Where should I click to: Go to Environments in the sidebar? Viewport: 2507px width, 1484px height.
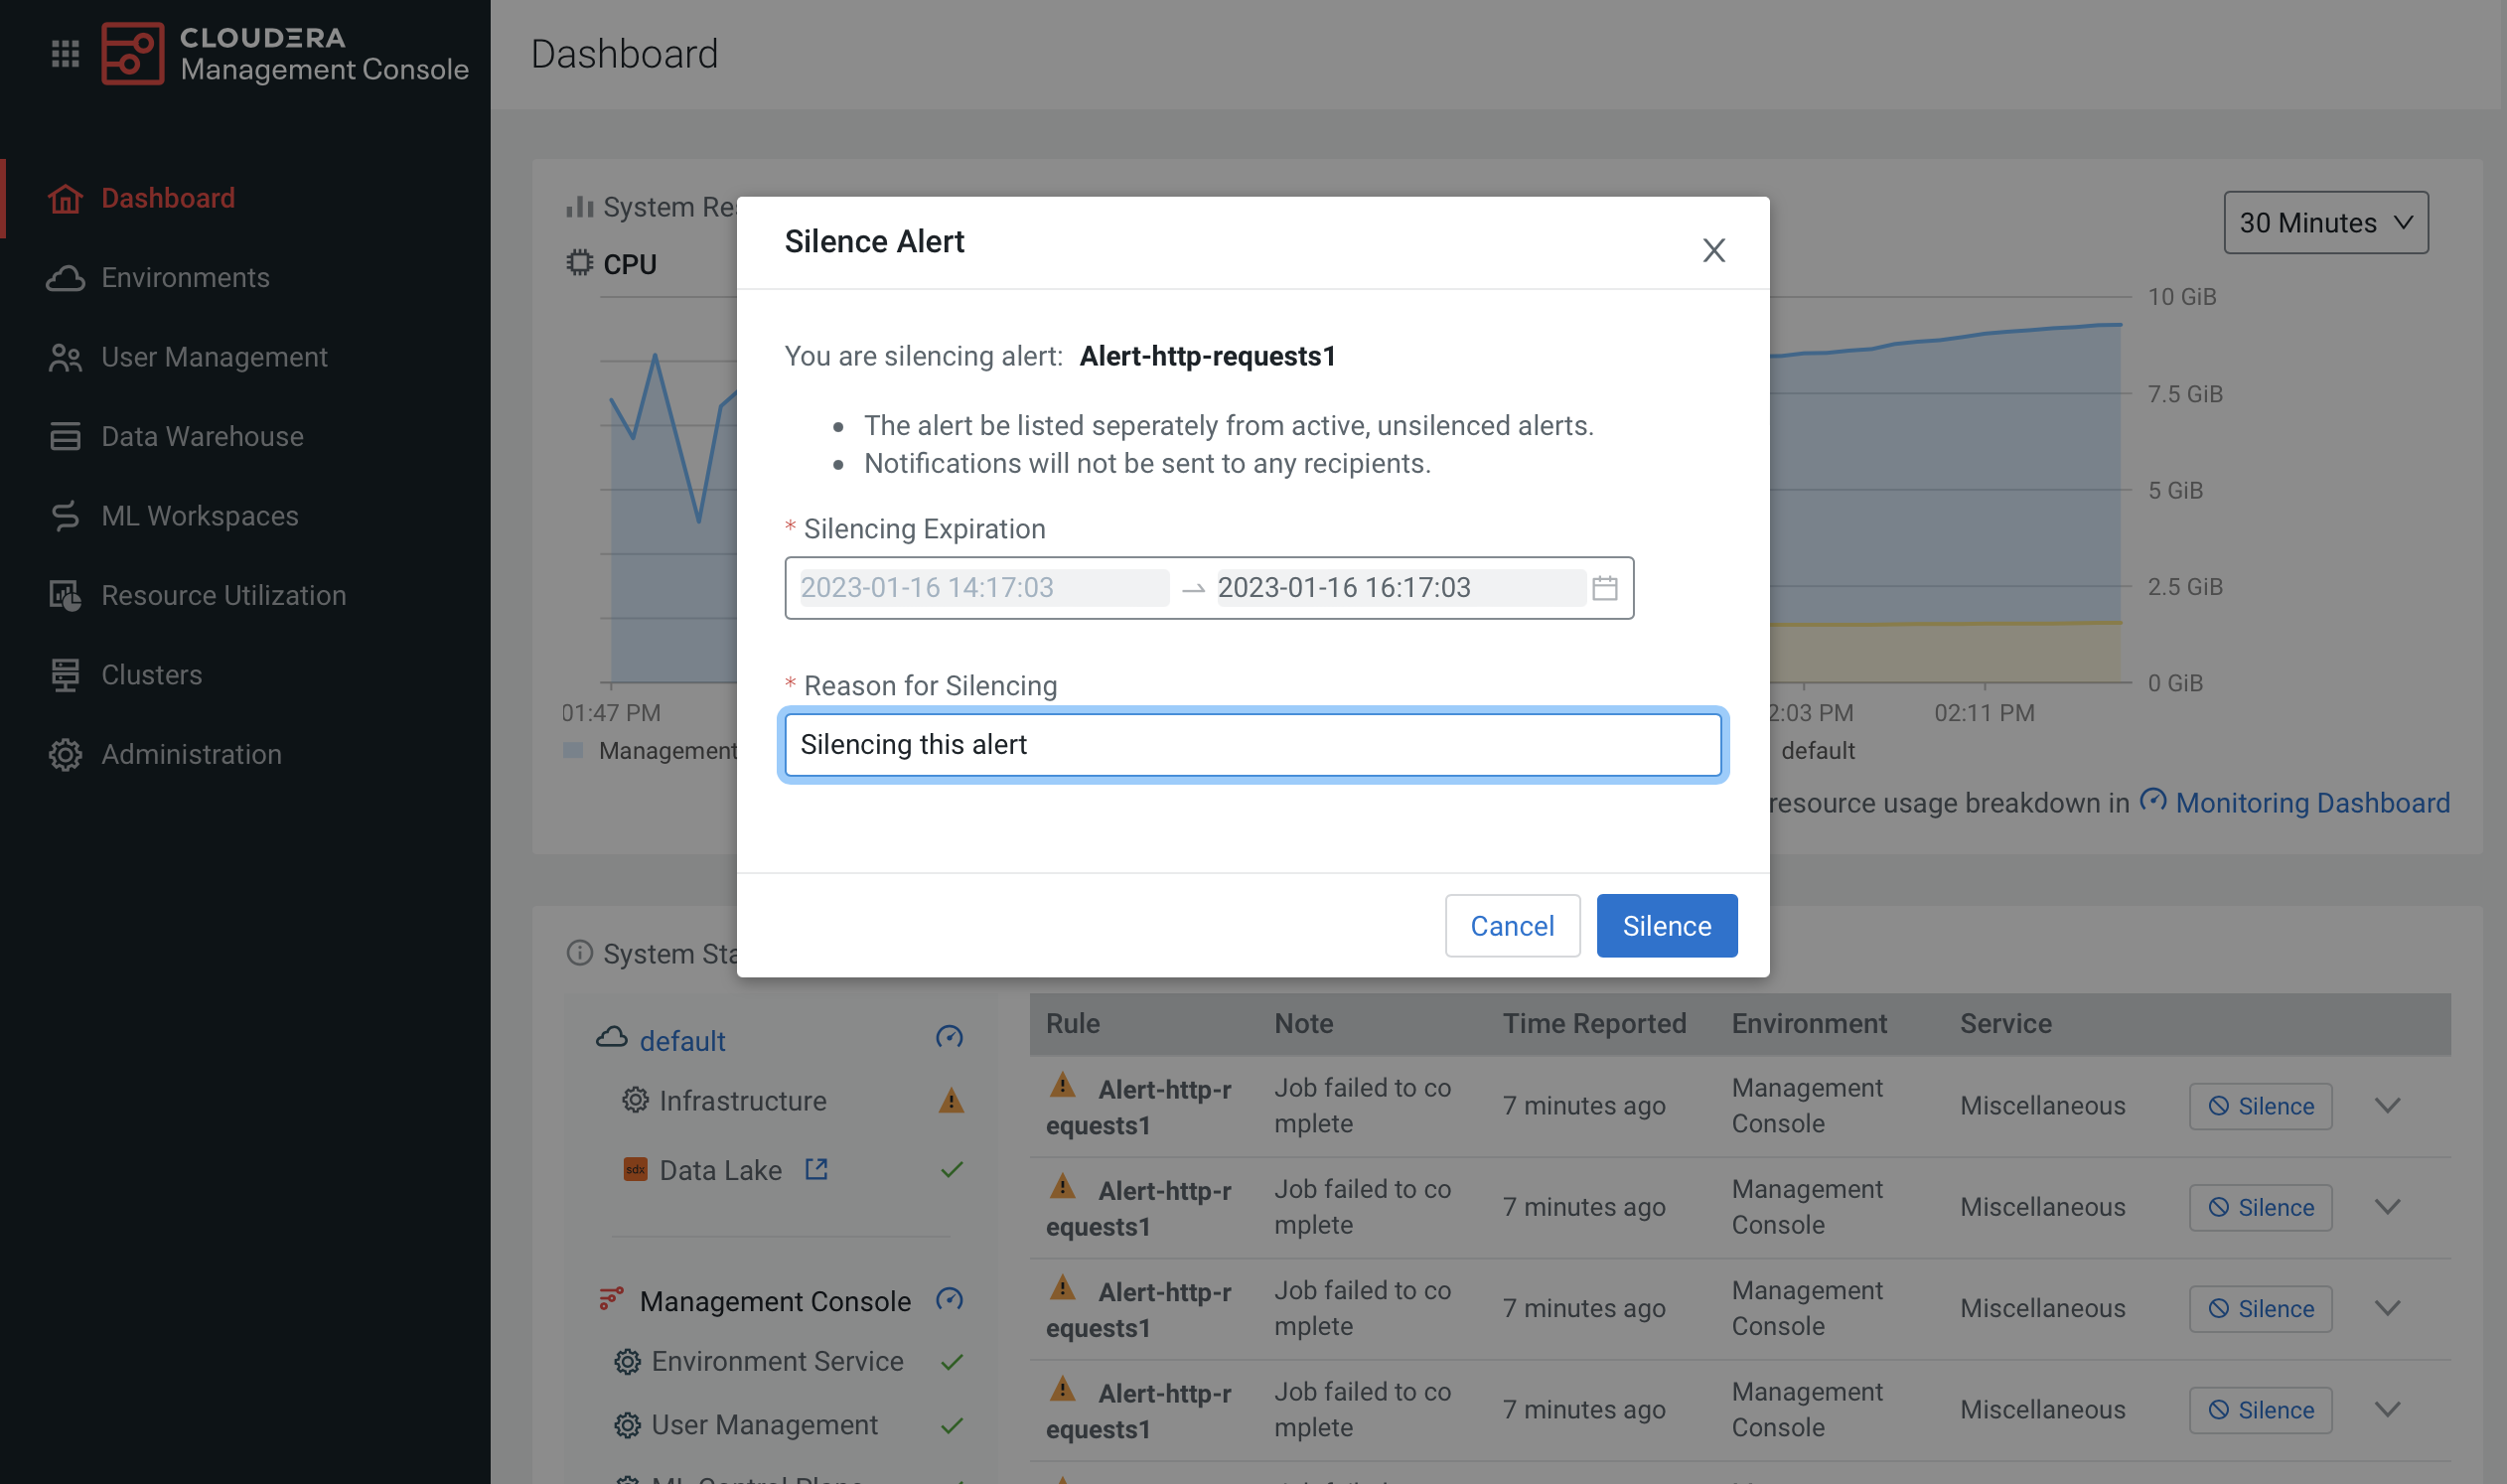tap(185, 277)
